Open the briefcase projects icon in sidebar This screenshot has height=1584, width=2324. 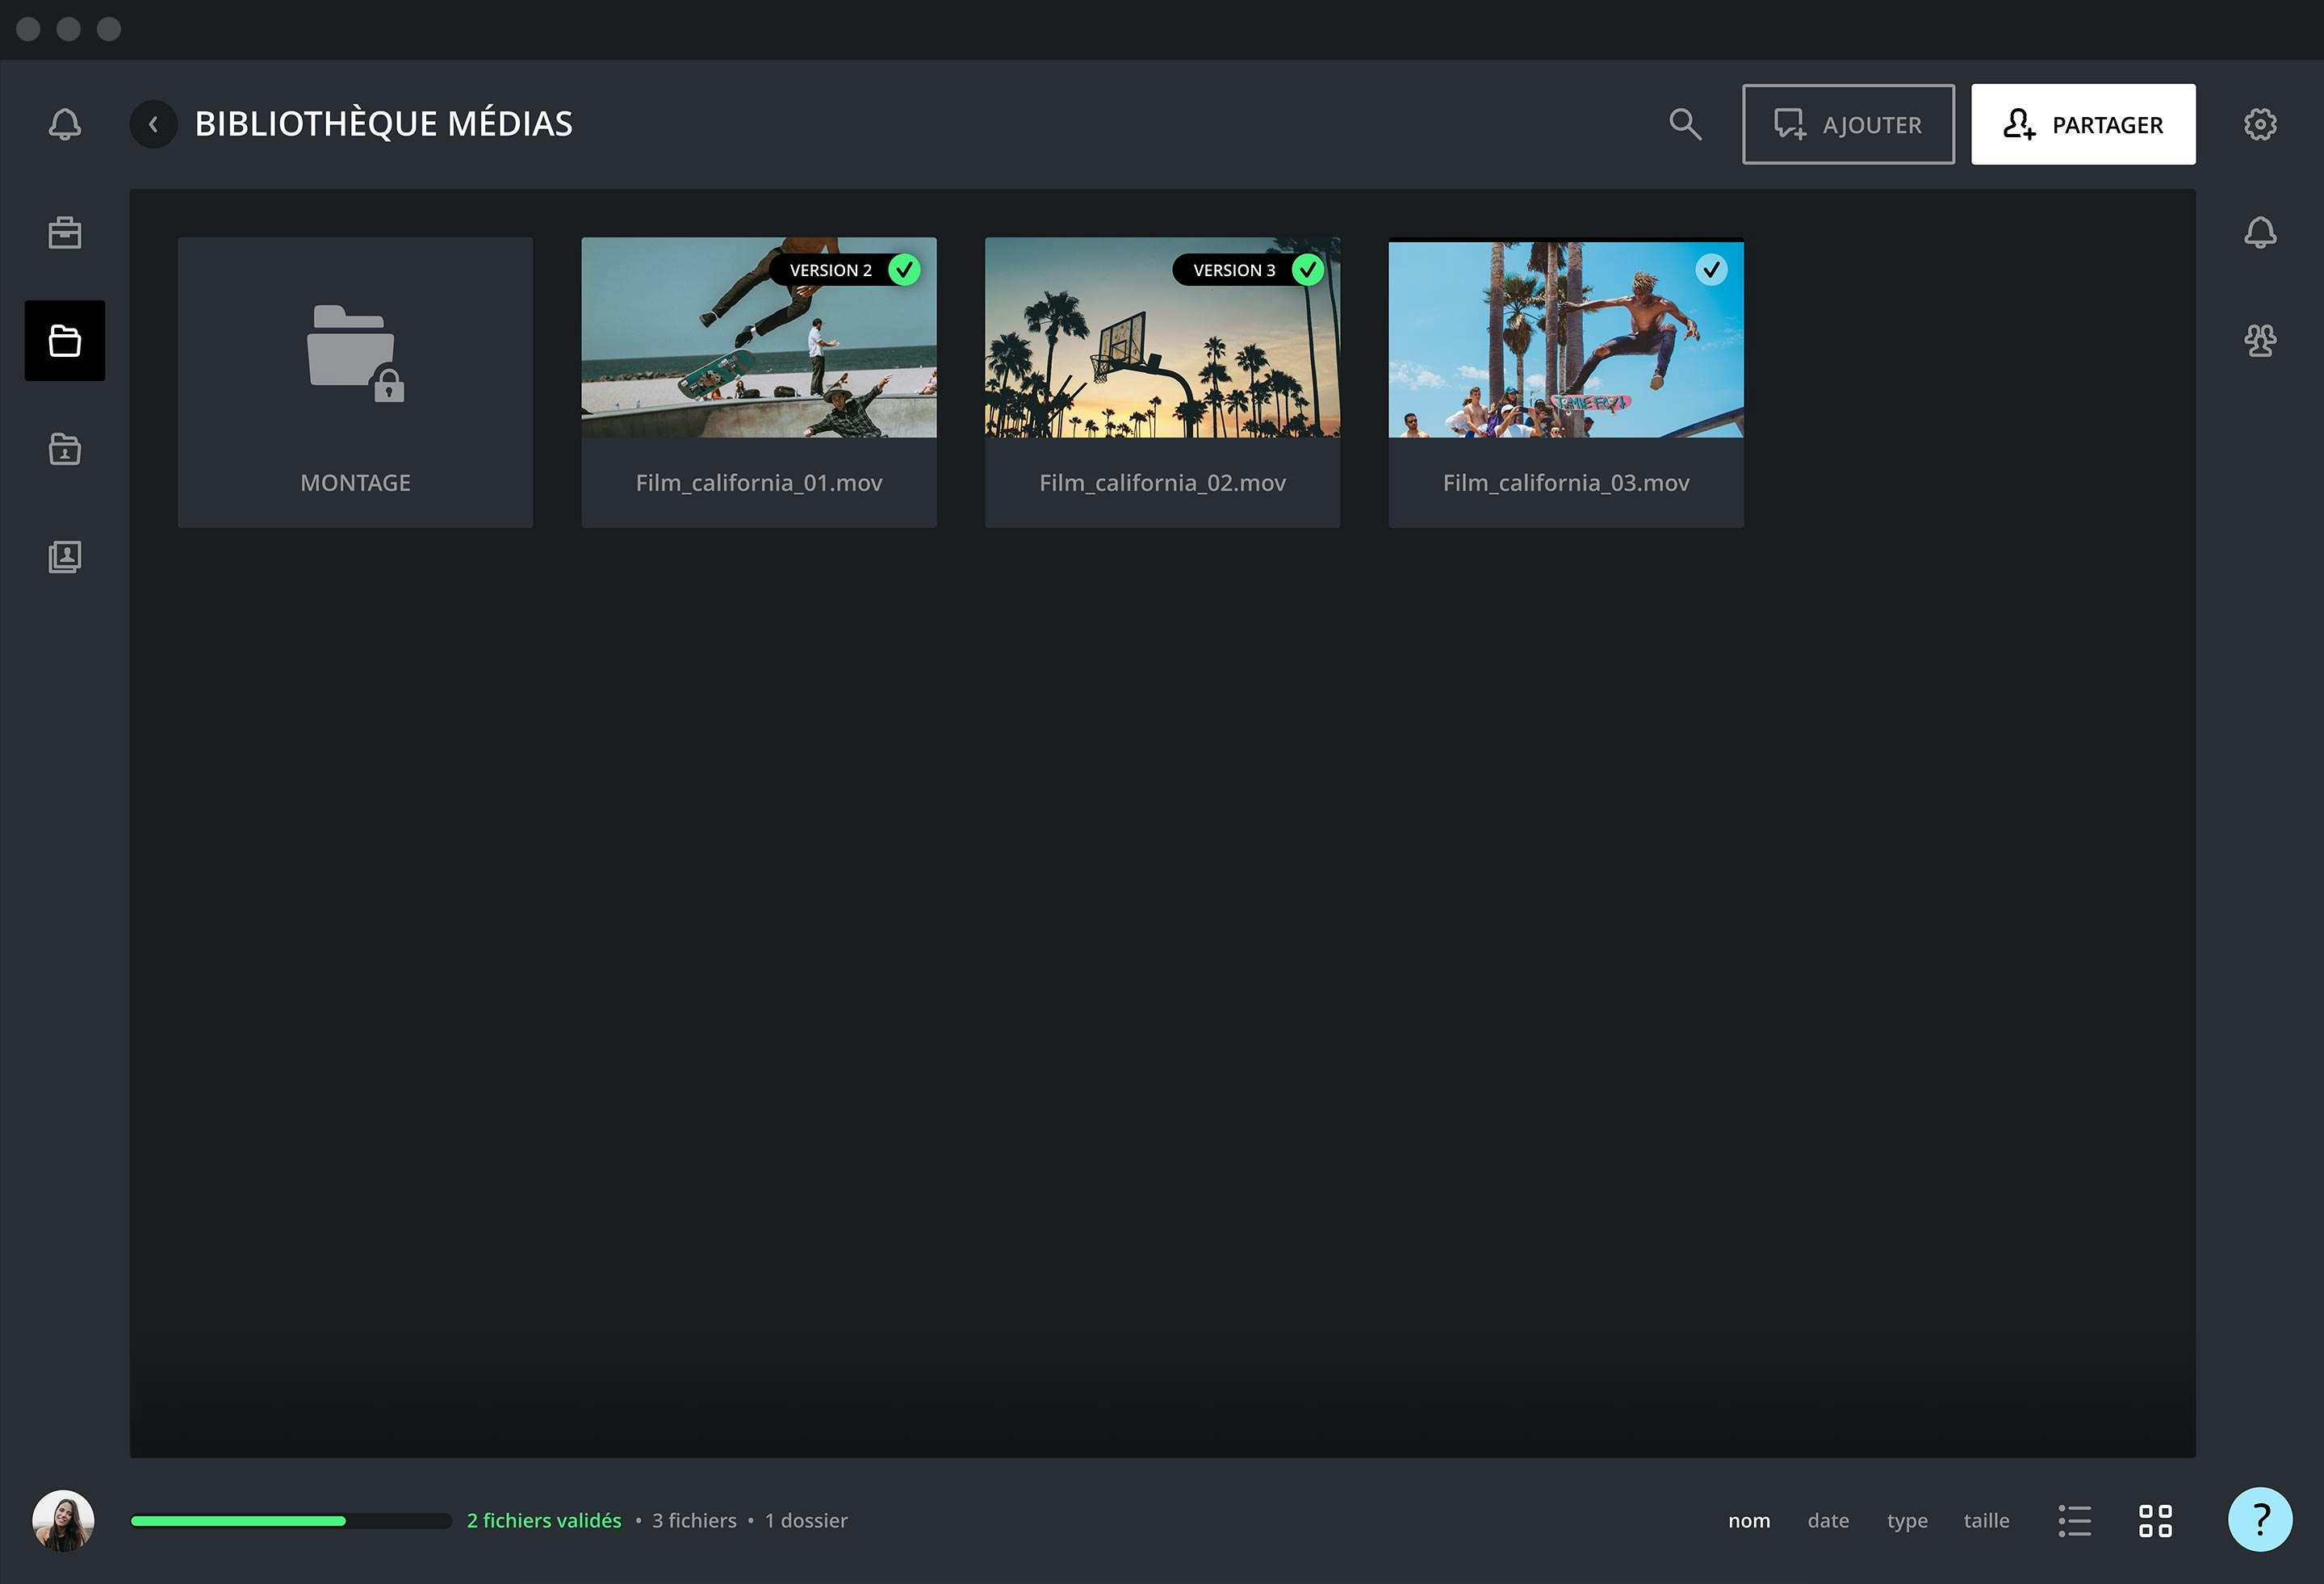(x=65, y=233)
